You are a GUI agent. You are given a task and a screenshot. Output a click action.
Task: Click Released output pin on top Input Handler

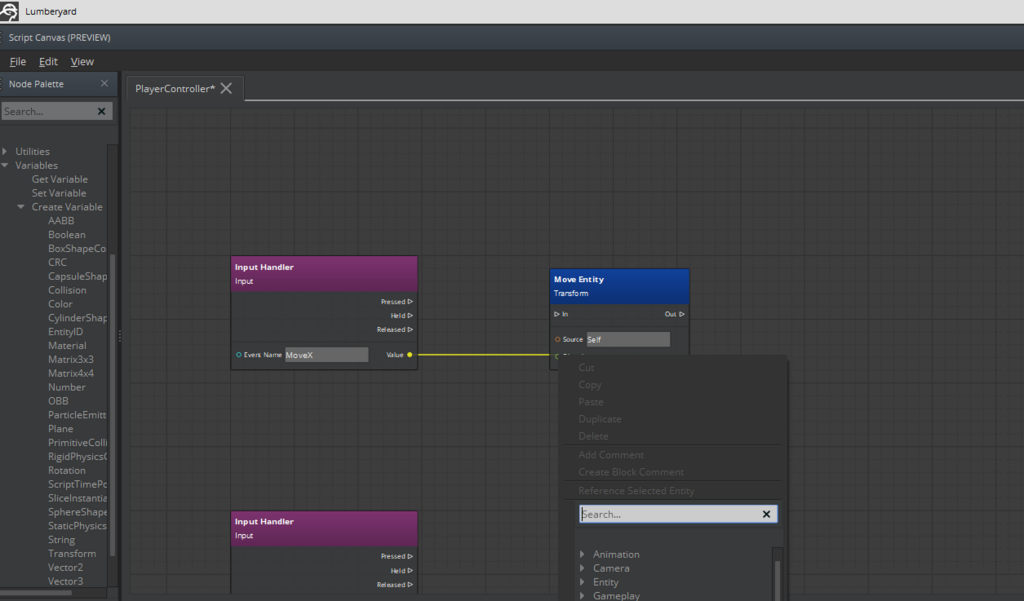[410, 329]
